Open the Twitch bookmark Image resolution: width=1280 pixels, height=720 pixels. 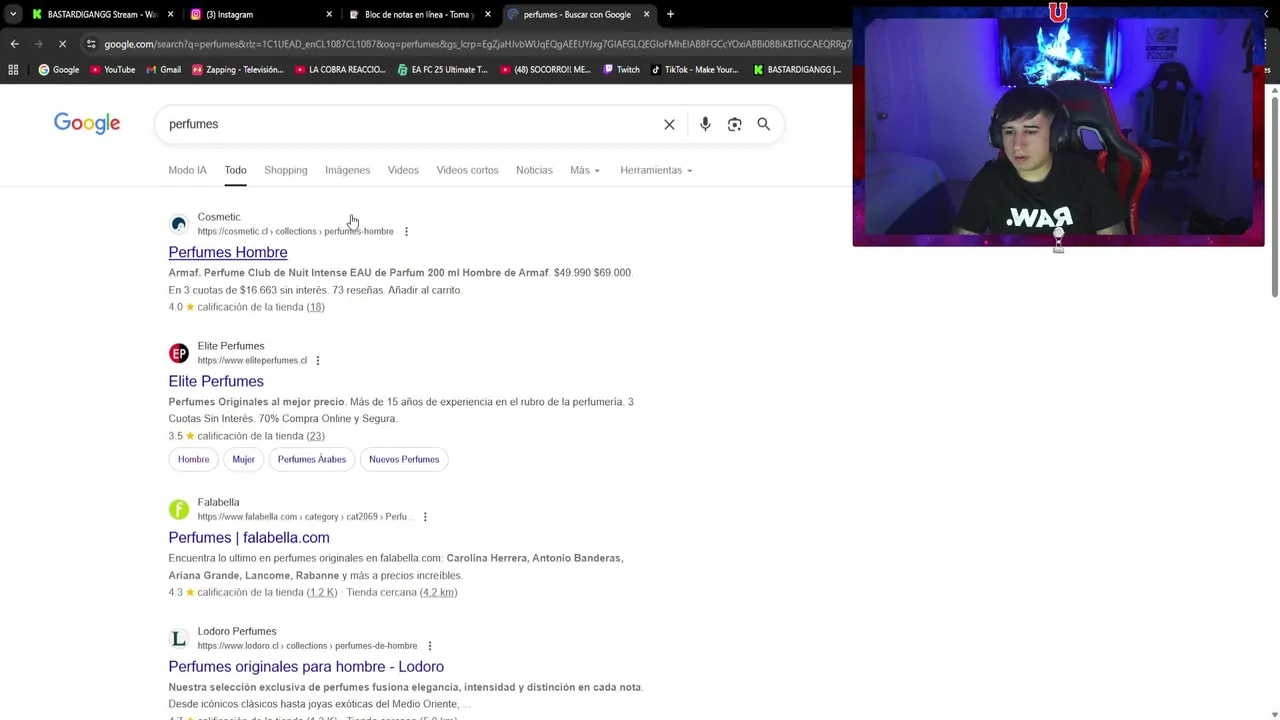click(620, 69)
